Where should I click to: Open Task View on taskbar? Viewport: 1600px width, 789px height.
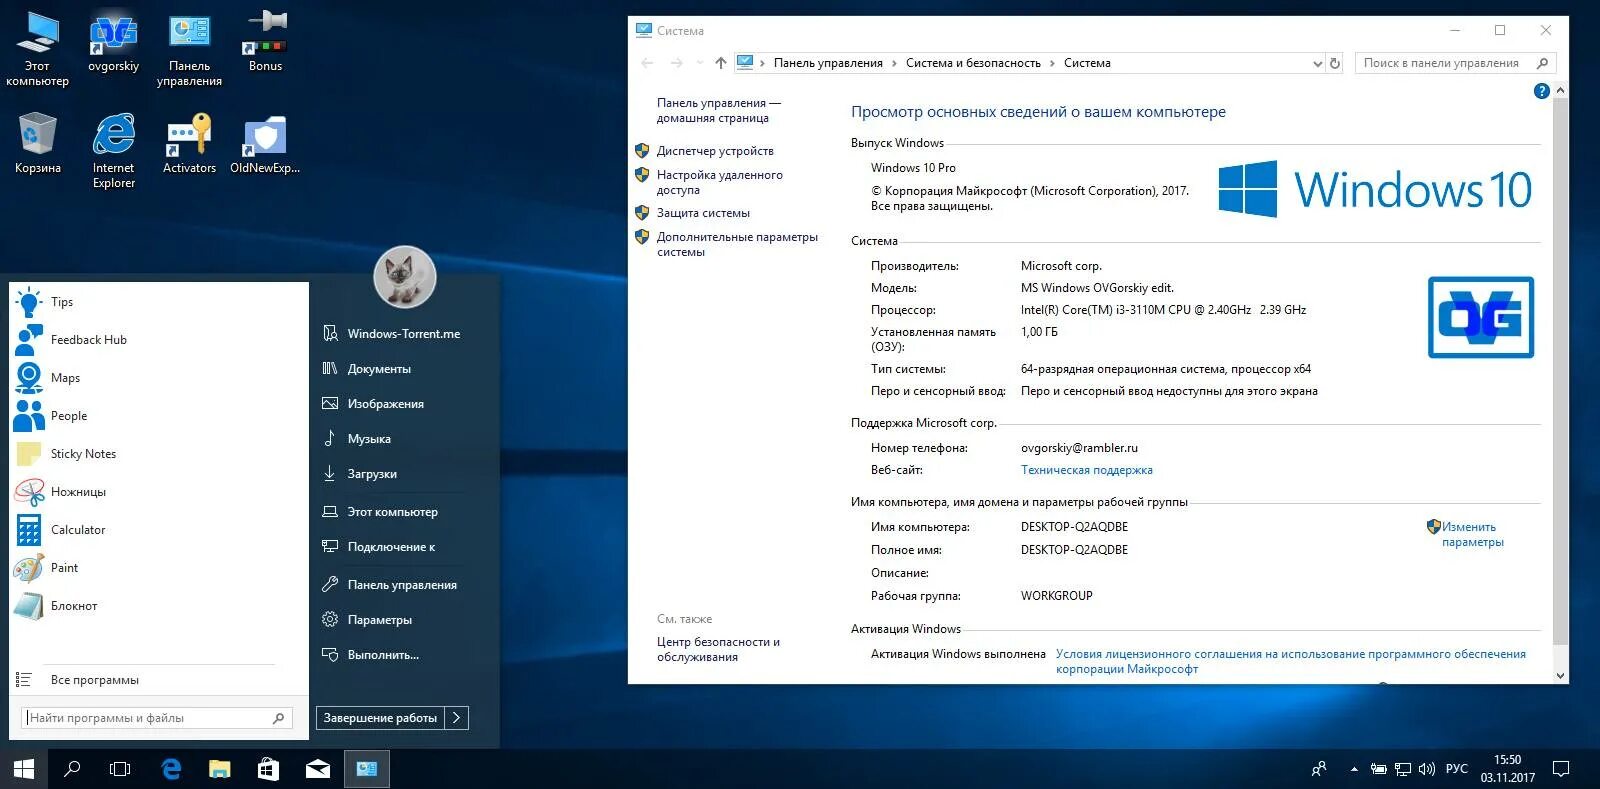(120, 769)
